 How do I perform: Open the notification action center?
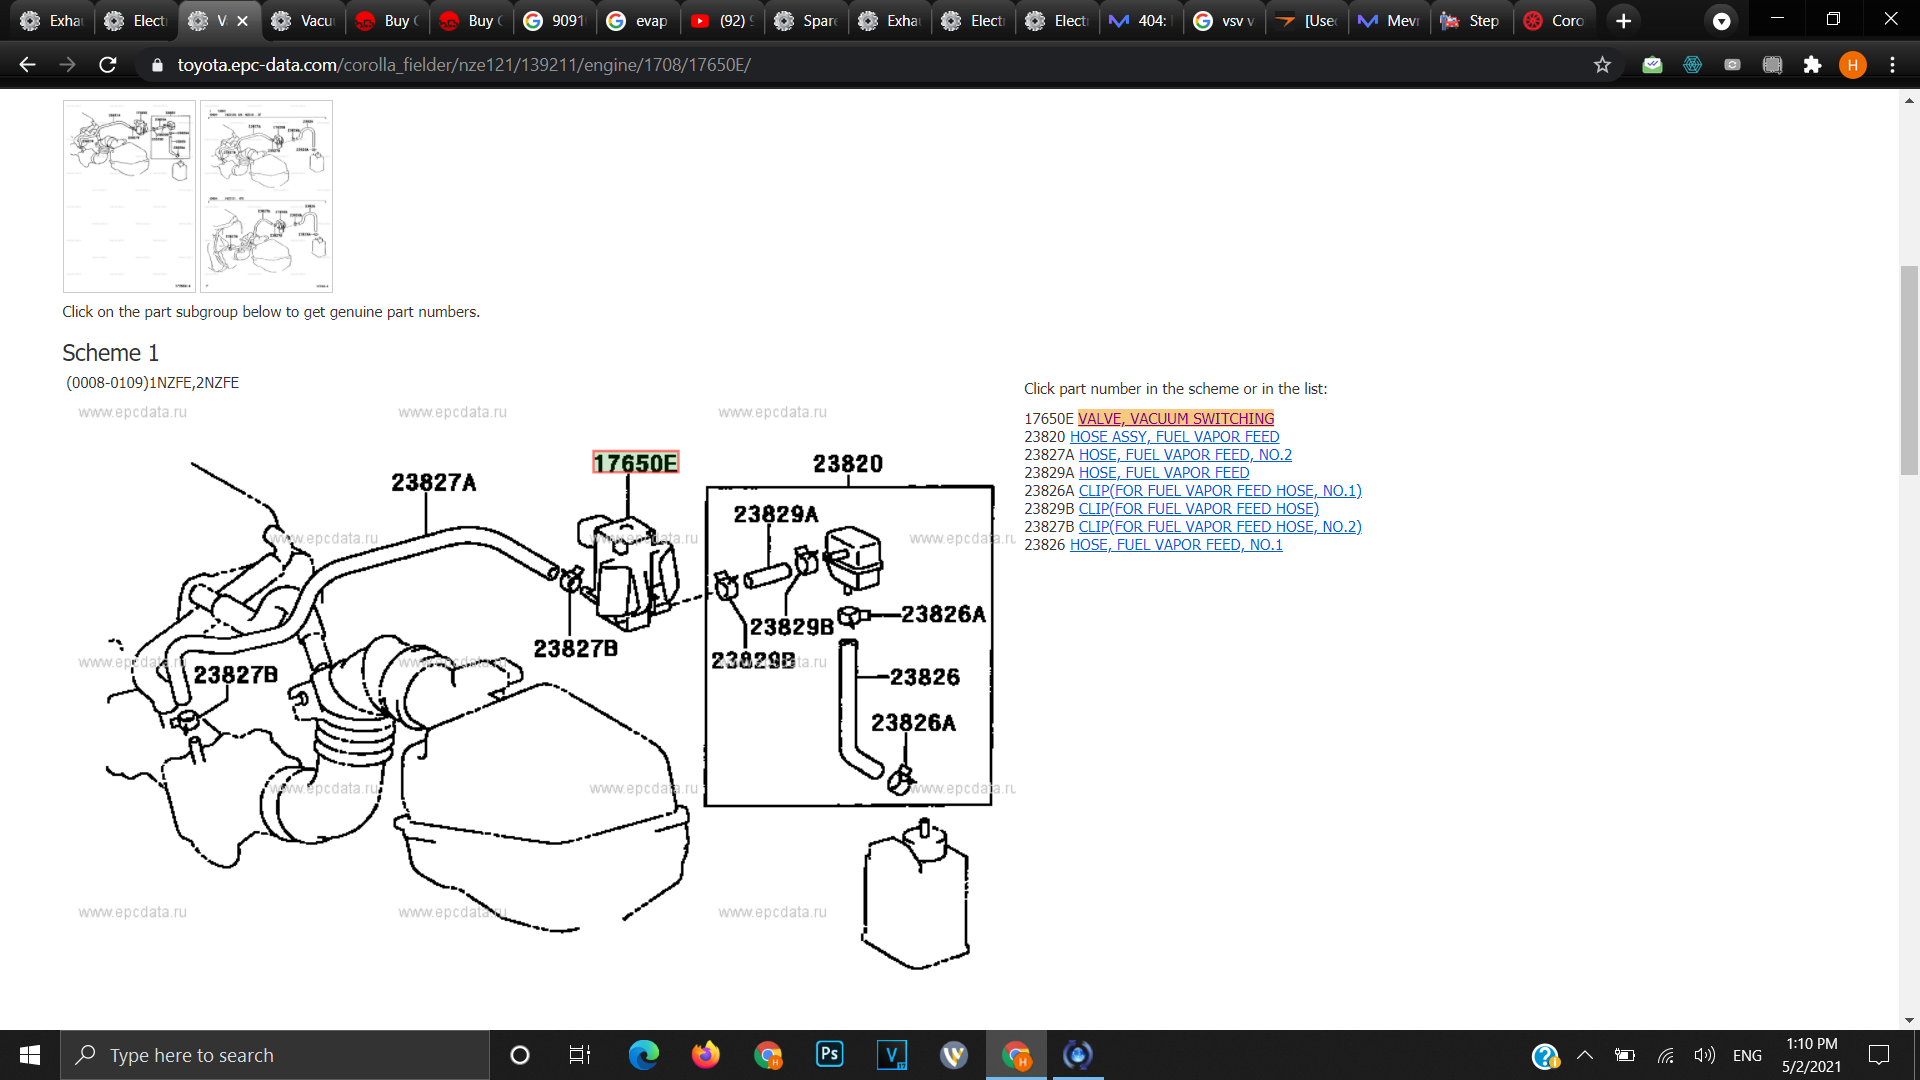point(1879,1055)
